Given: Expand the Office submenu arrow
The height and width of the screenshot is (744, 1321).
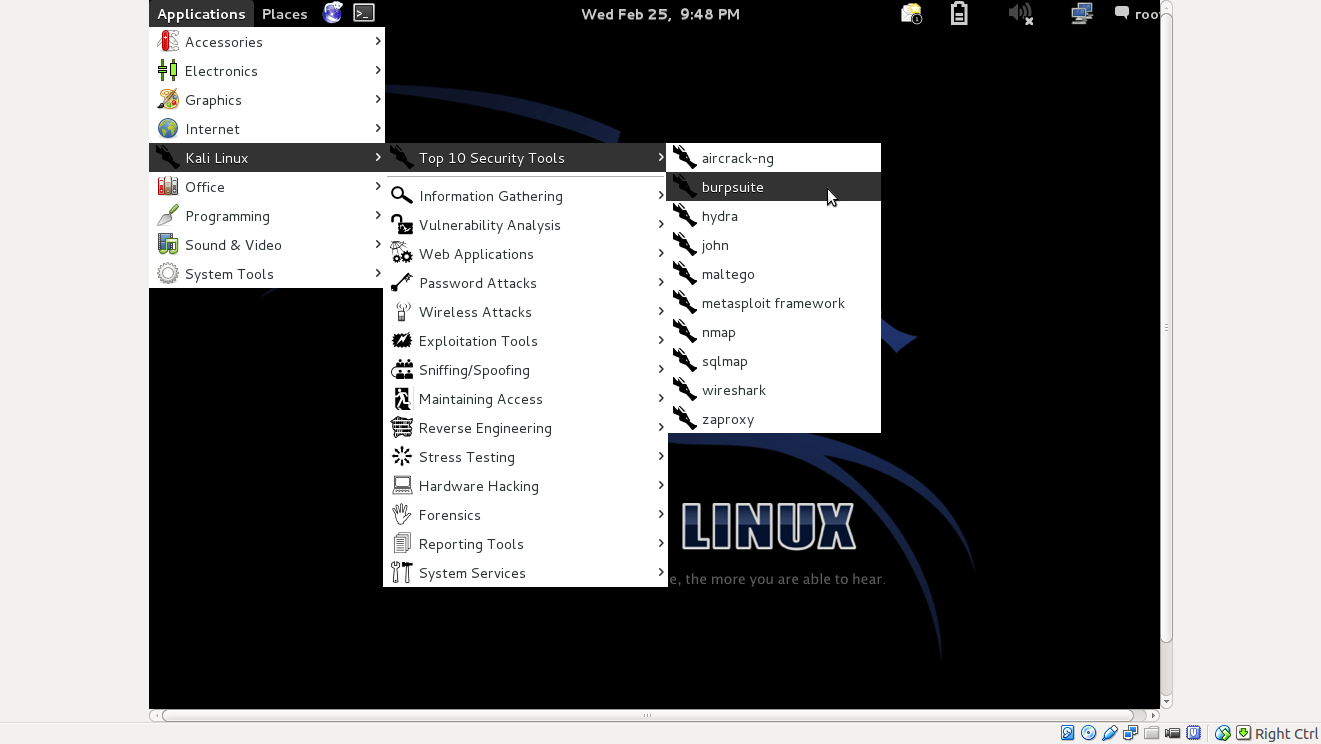Looking at the screenshot, I should [x=378, y=186].
